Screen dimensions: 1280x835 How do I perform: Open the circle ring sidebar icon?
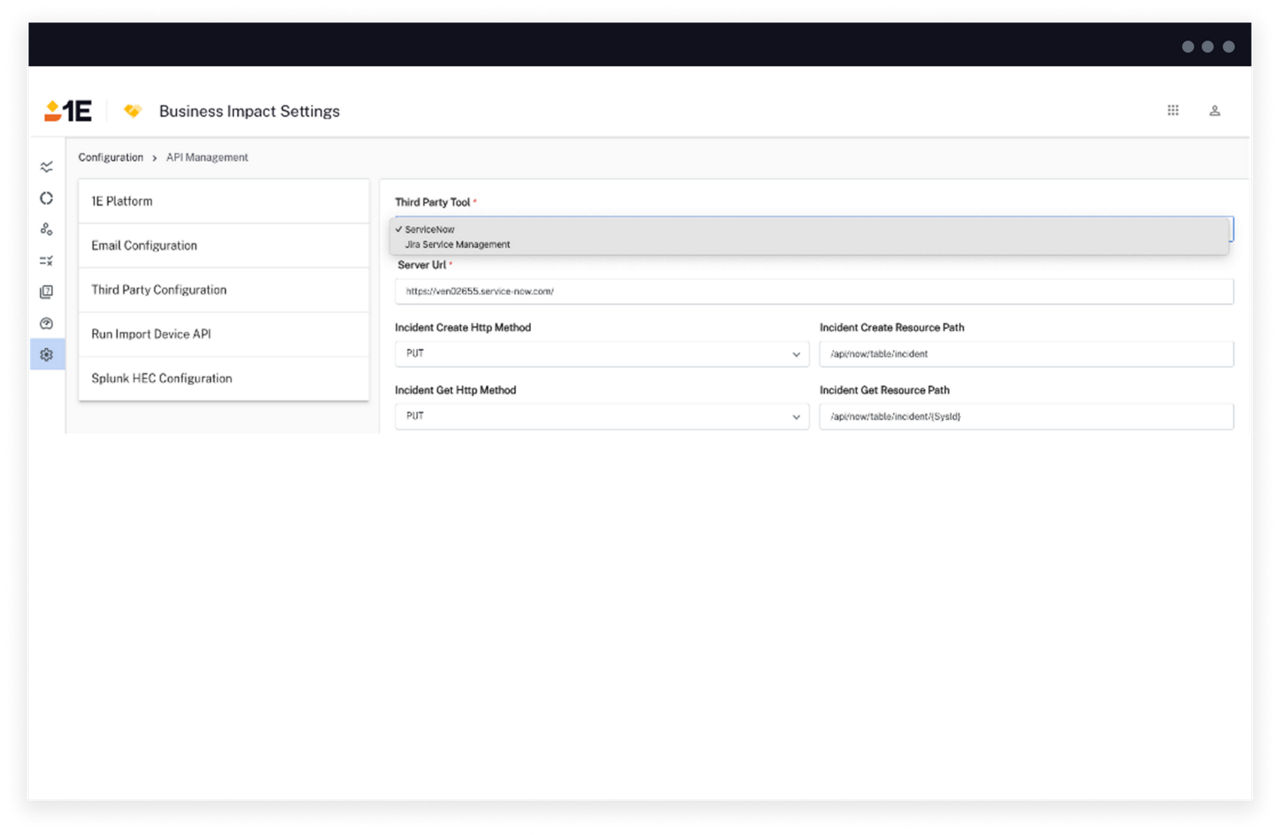[46, 198]
